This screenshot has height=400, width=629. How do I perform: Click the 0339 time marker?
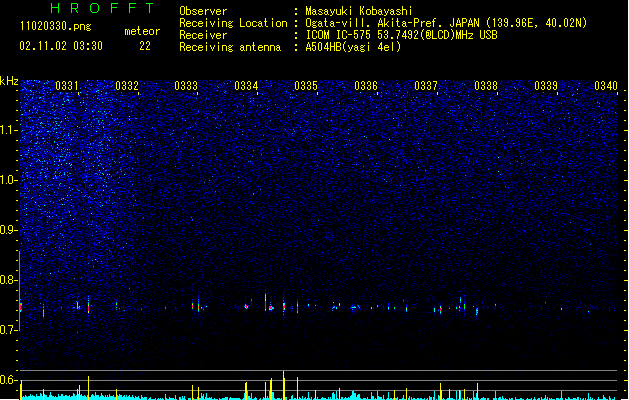[x=546, y=86]
